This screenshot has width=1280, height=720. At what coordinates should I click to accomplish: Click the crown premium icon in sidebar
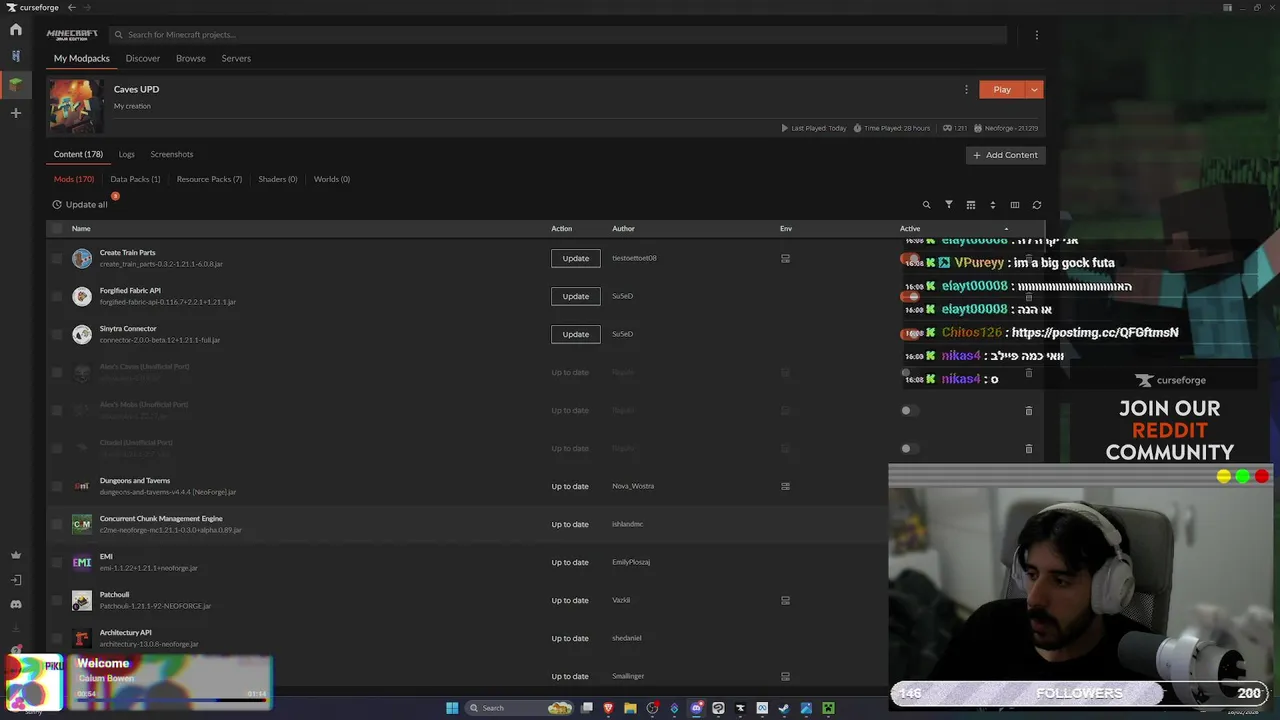point(15,555)
